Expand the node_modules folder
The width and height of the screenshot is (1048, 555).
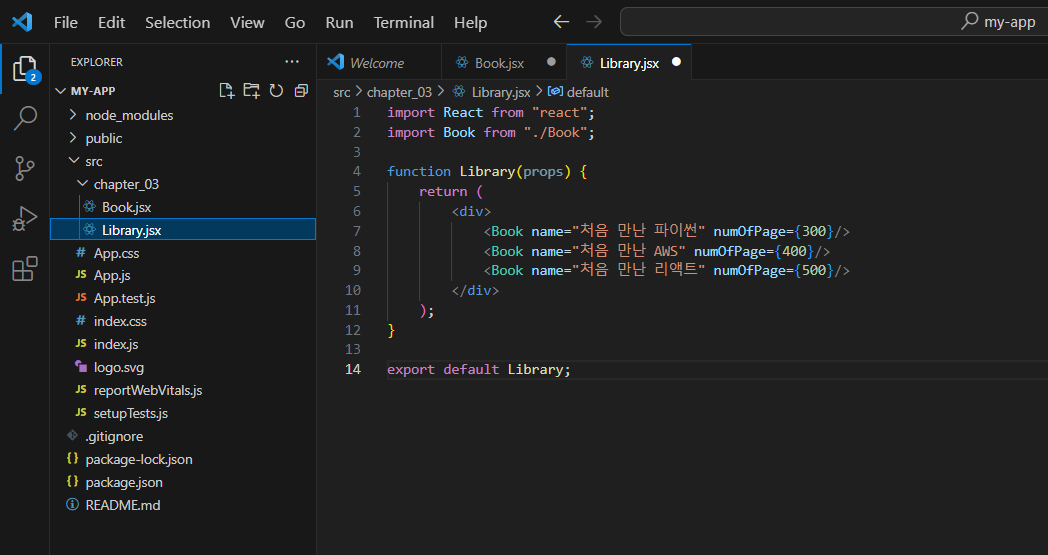coord(129,115)
